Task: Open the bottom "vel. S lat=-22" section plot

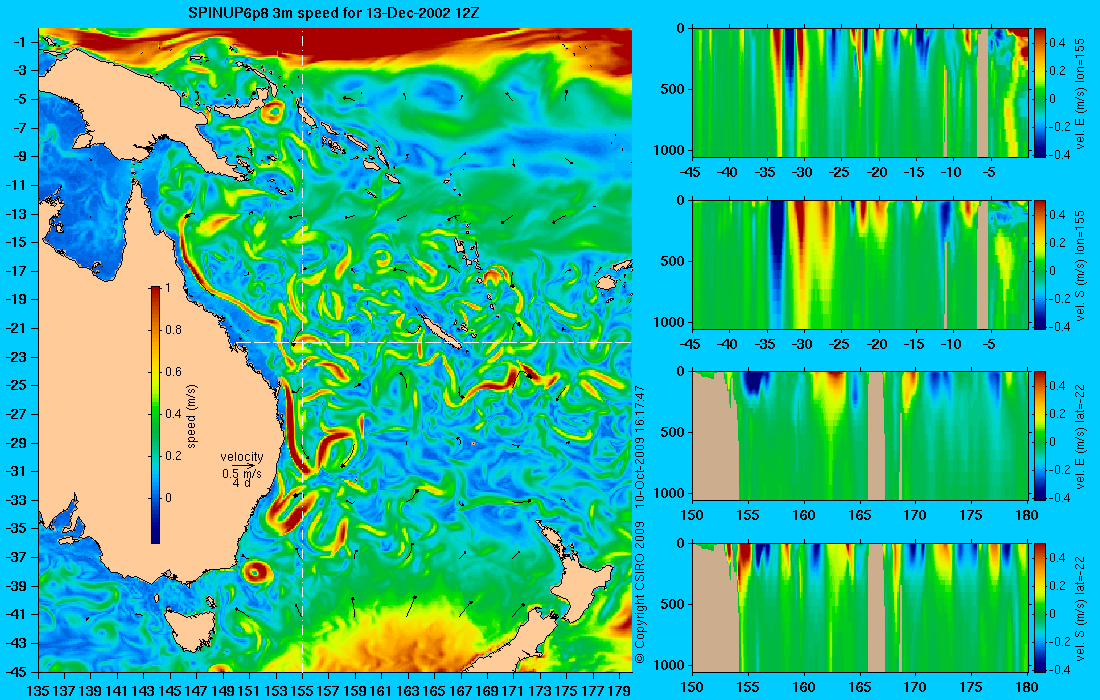Action: pyautogui.click(x=860, y=607)
